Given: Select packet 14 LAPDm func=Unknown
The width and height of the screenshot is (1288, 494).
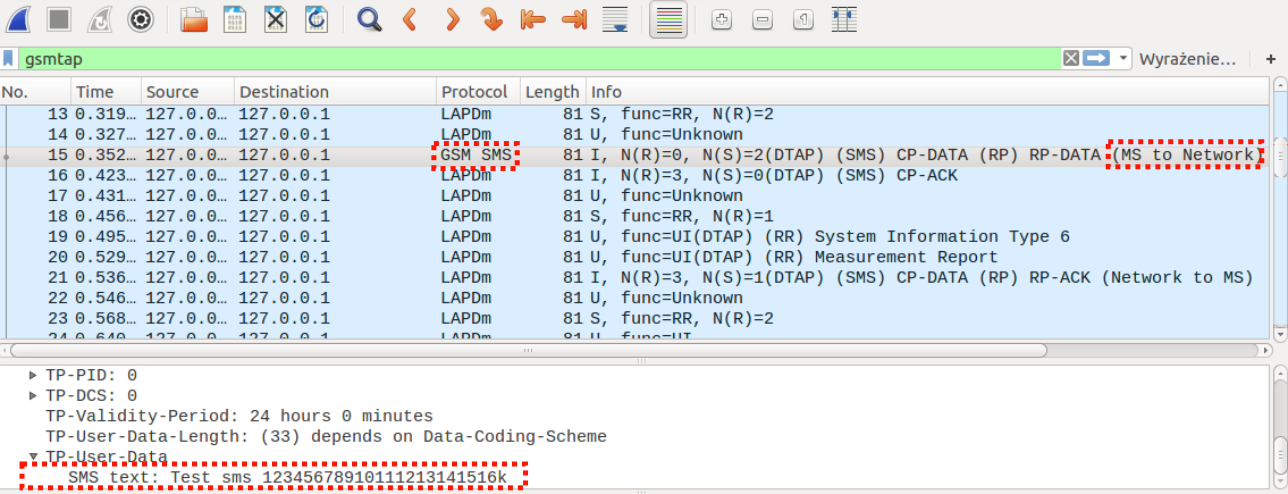Looking at the screenshot, I should pos(635,134).
